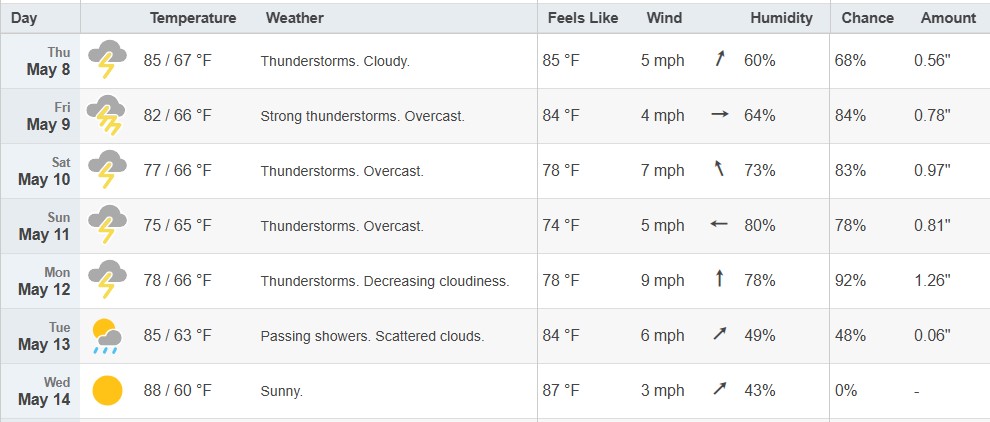Select the Chance column header

point(868,18)
